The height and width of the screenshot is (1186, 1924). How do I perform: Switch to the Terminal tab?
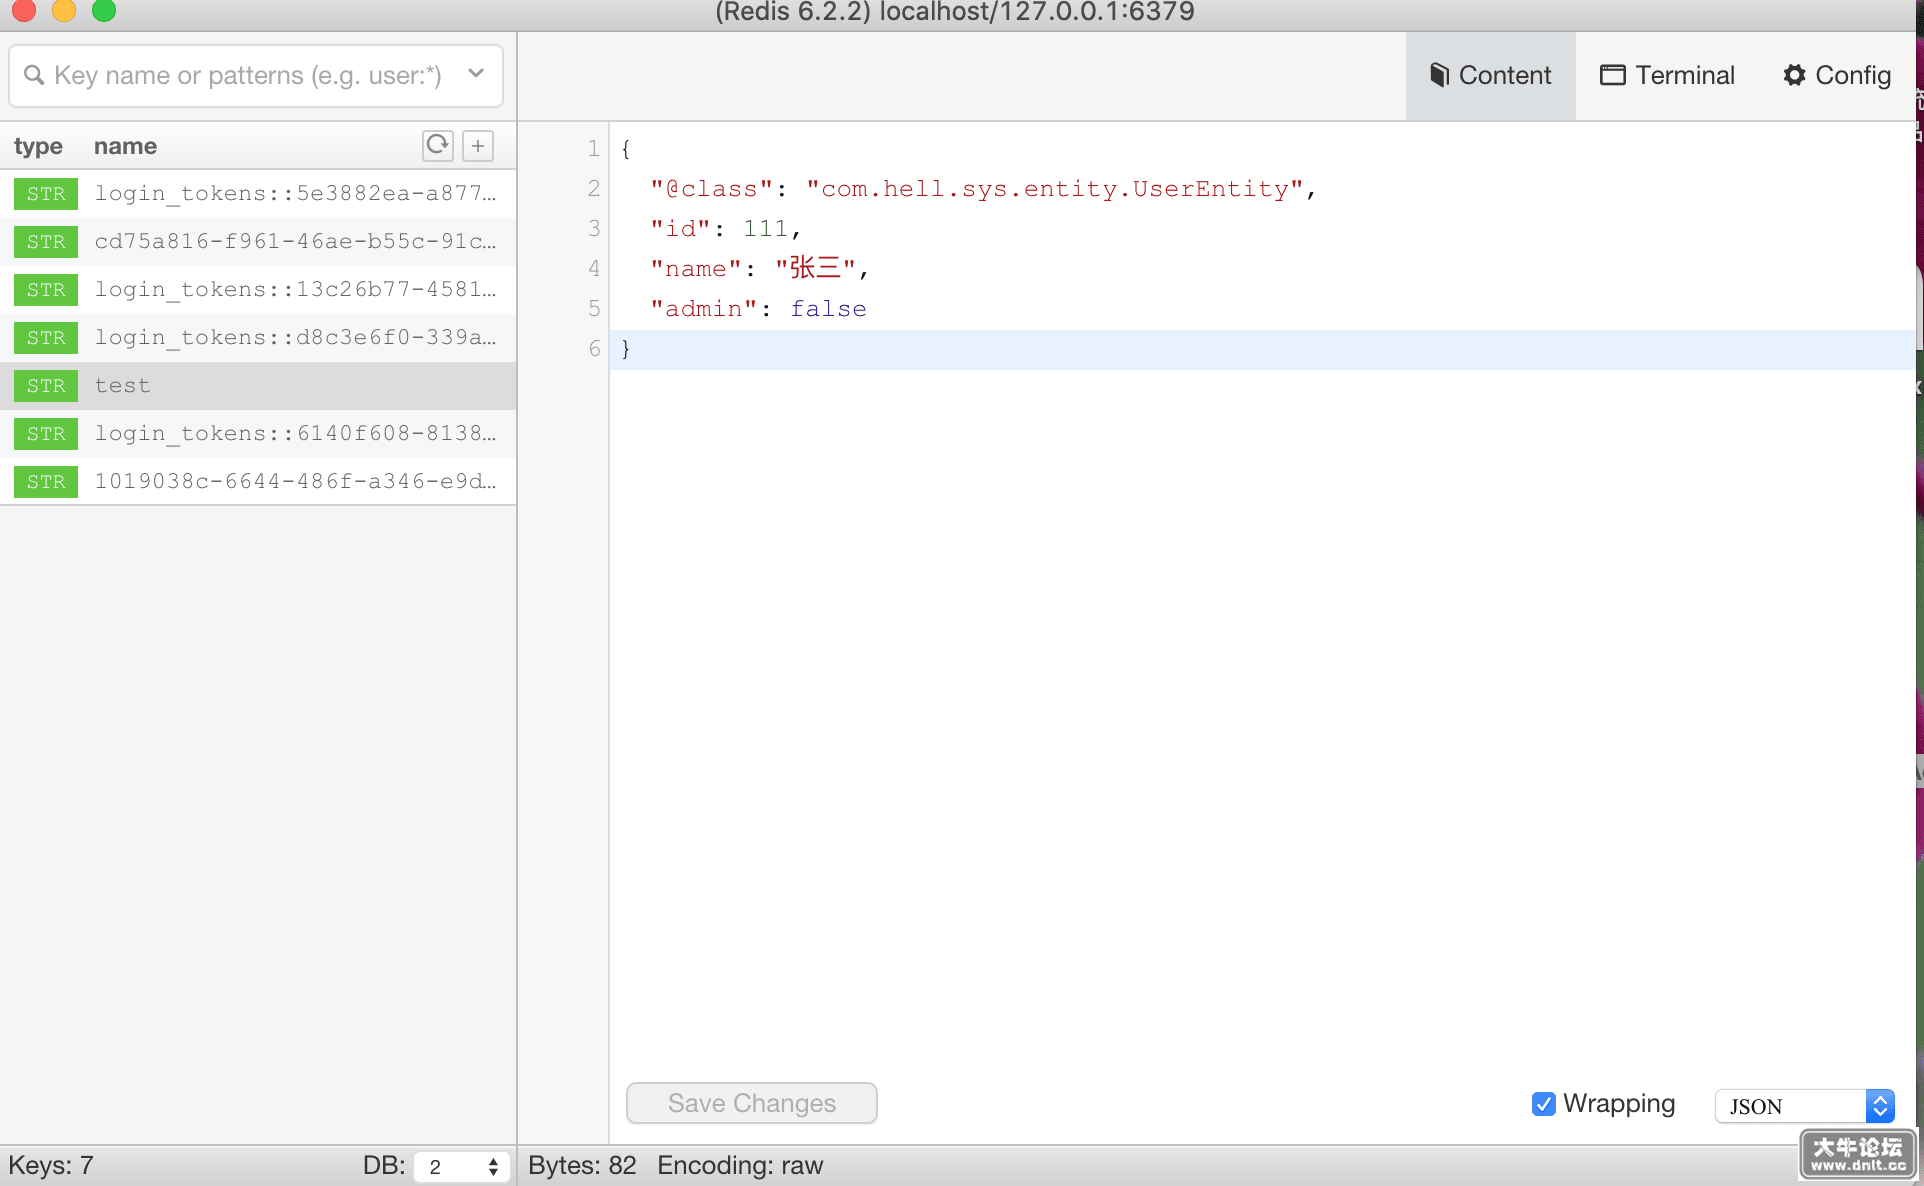[1667, 76]
